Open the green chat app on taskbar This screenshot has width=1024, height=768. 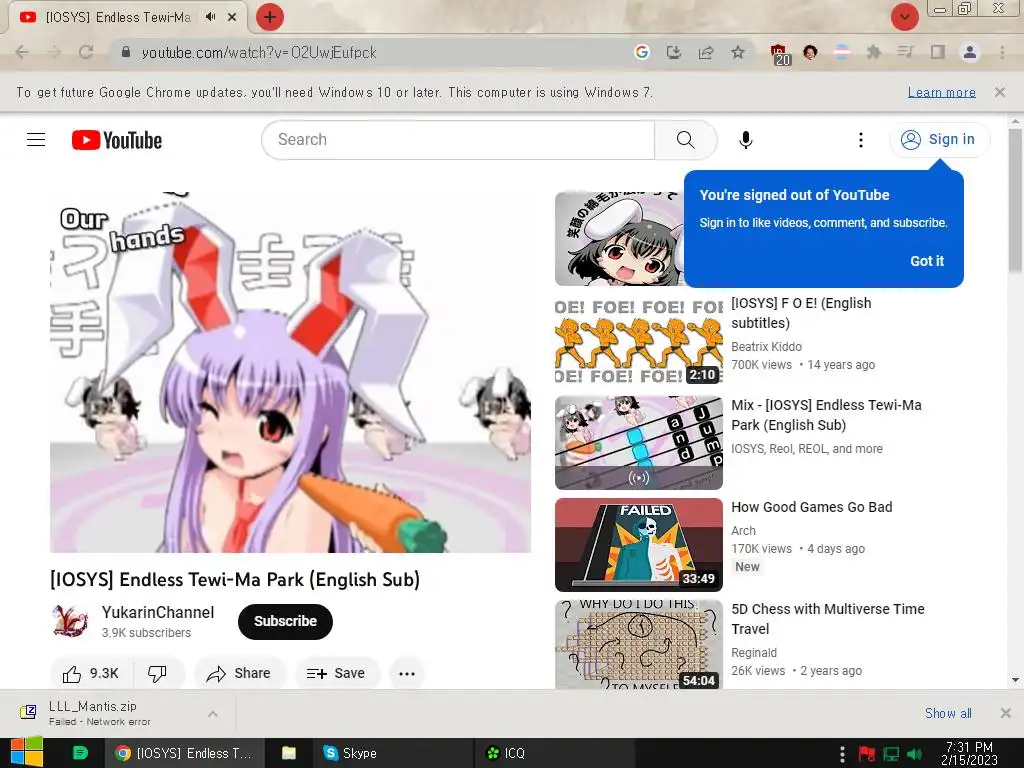pyautogui.click(x=80, y=753)
